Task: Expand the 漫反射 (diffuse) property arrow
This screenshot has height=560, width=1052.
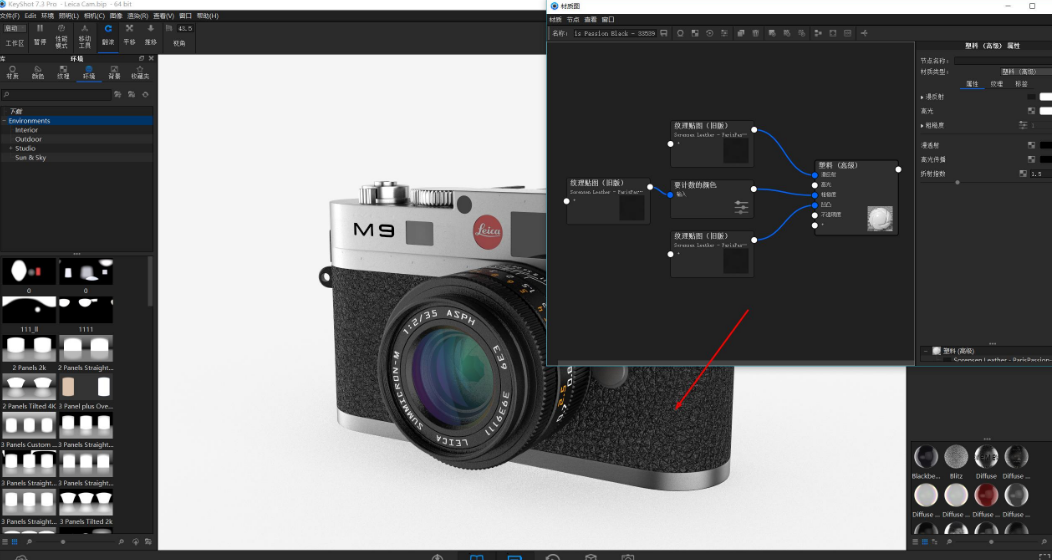Action: (922, 97)
